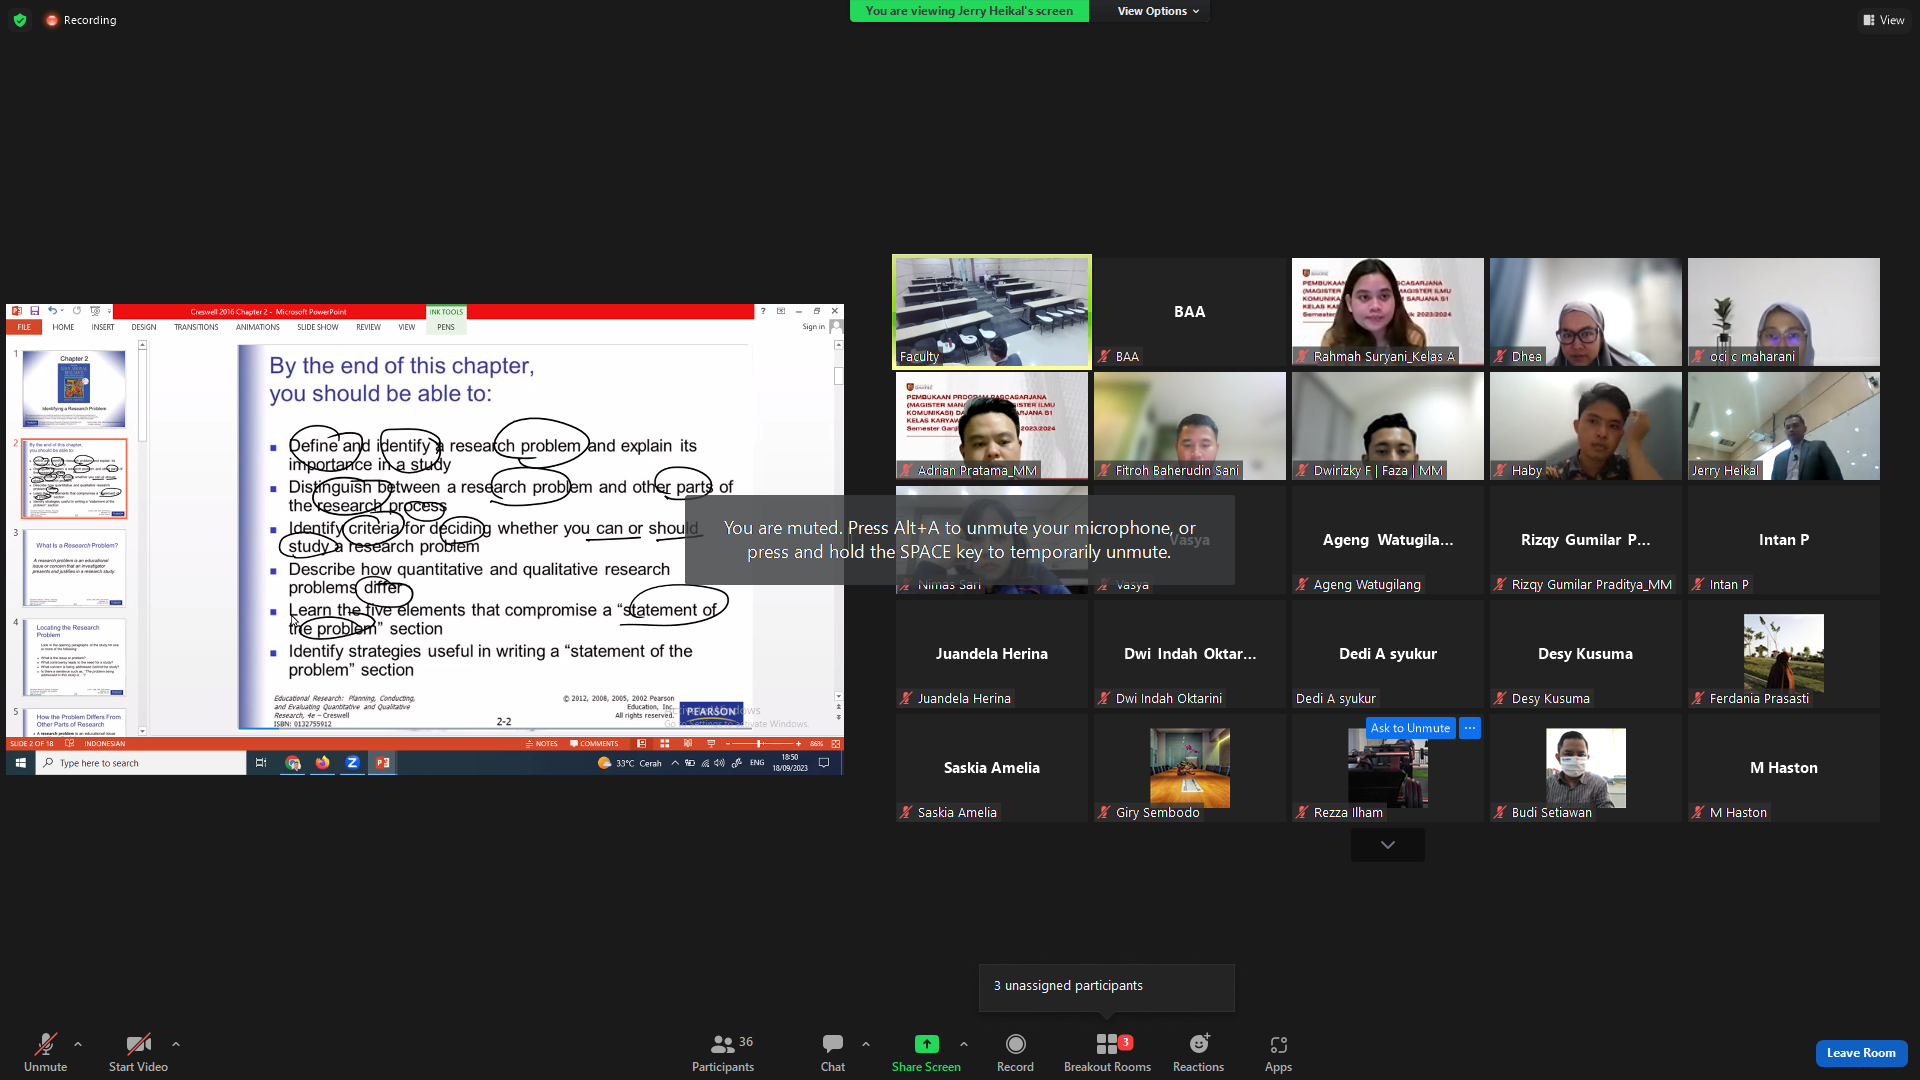The width and height of the screenshot is (1920, 1080).
Task: Open the SLIDE SHOW ribbon tab
Action: click(x=318, y=327)
